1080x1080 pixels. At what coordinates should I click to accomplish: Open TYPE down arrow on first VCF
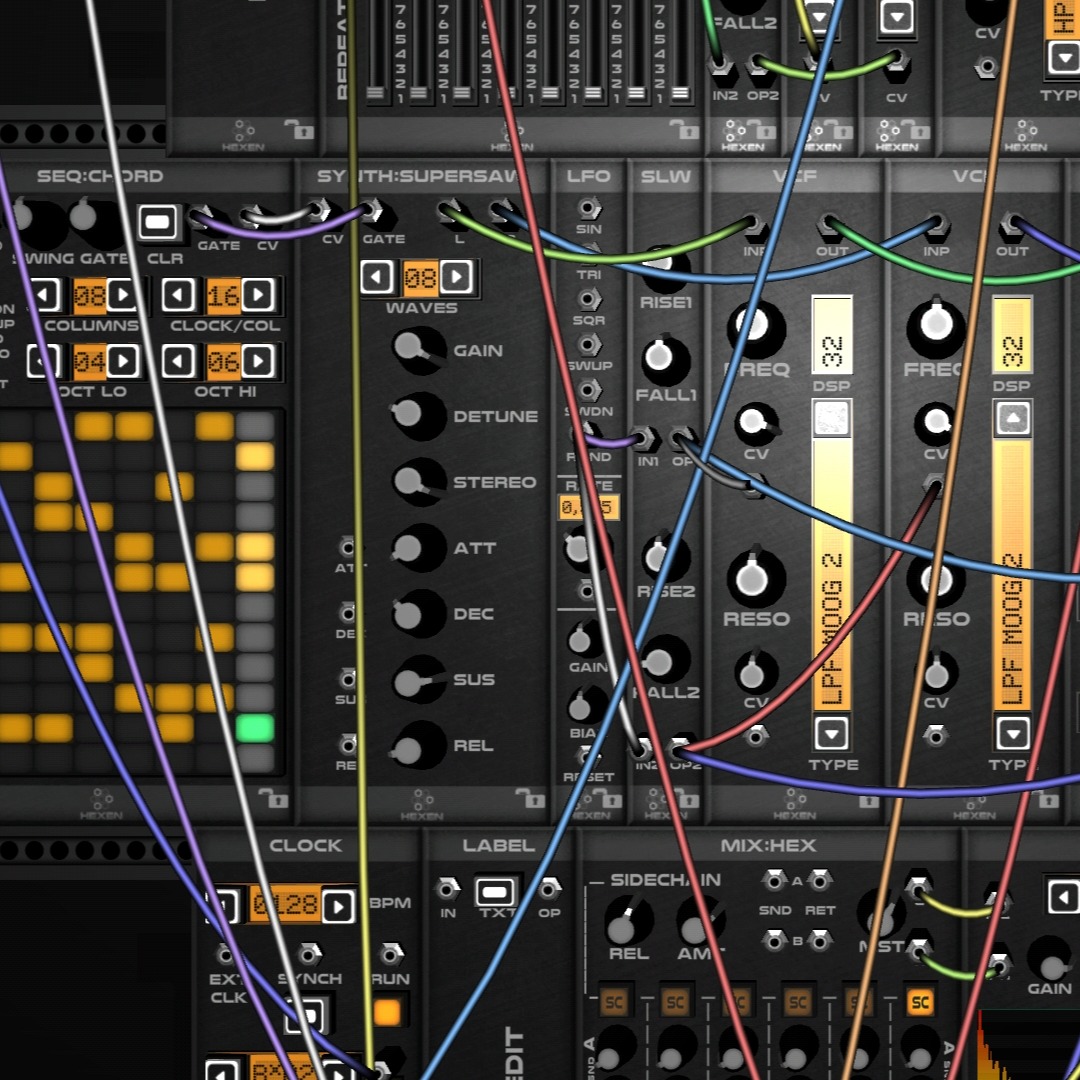[x=832, y=734]
